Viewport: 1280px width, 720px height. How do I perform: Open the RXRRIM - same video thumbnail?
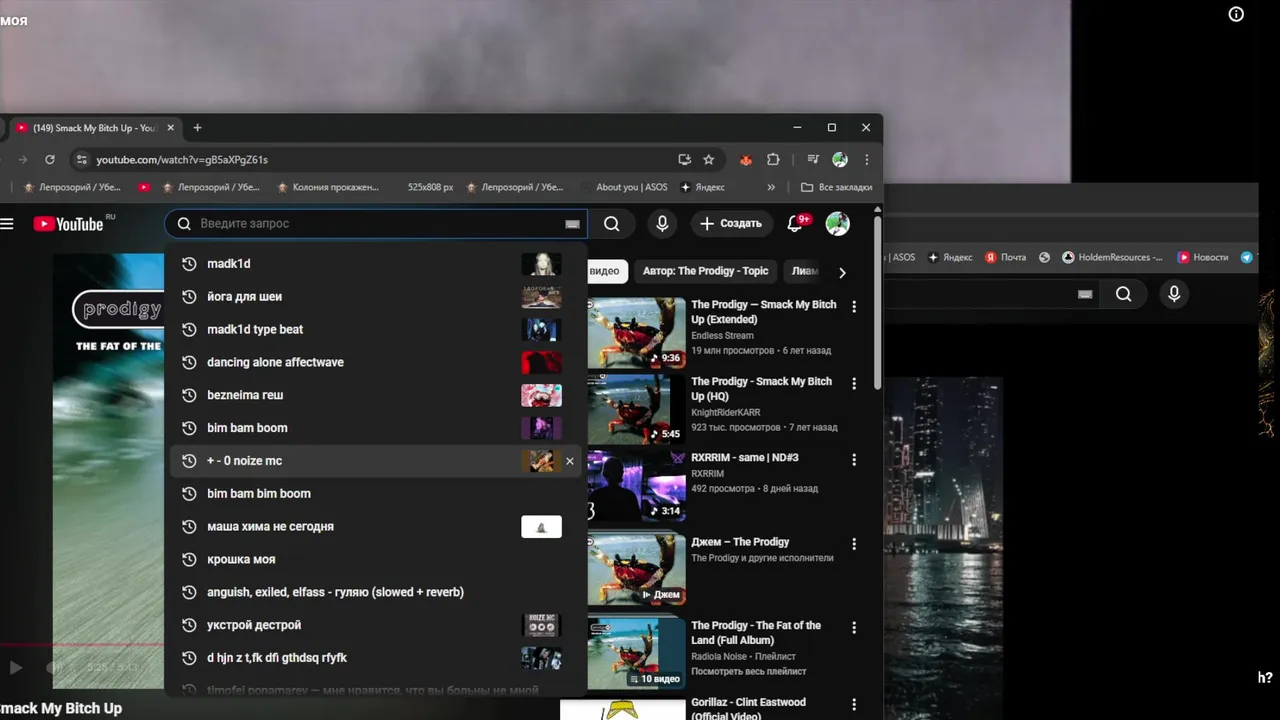point(636,486)
